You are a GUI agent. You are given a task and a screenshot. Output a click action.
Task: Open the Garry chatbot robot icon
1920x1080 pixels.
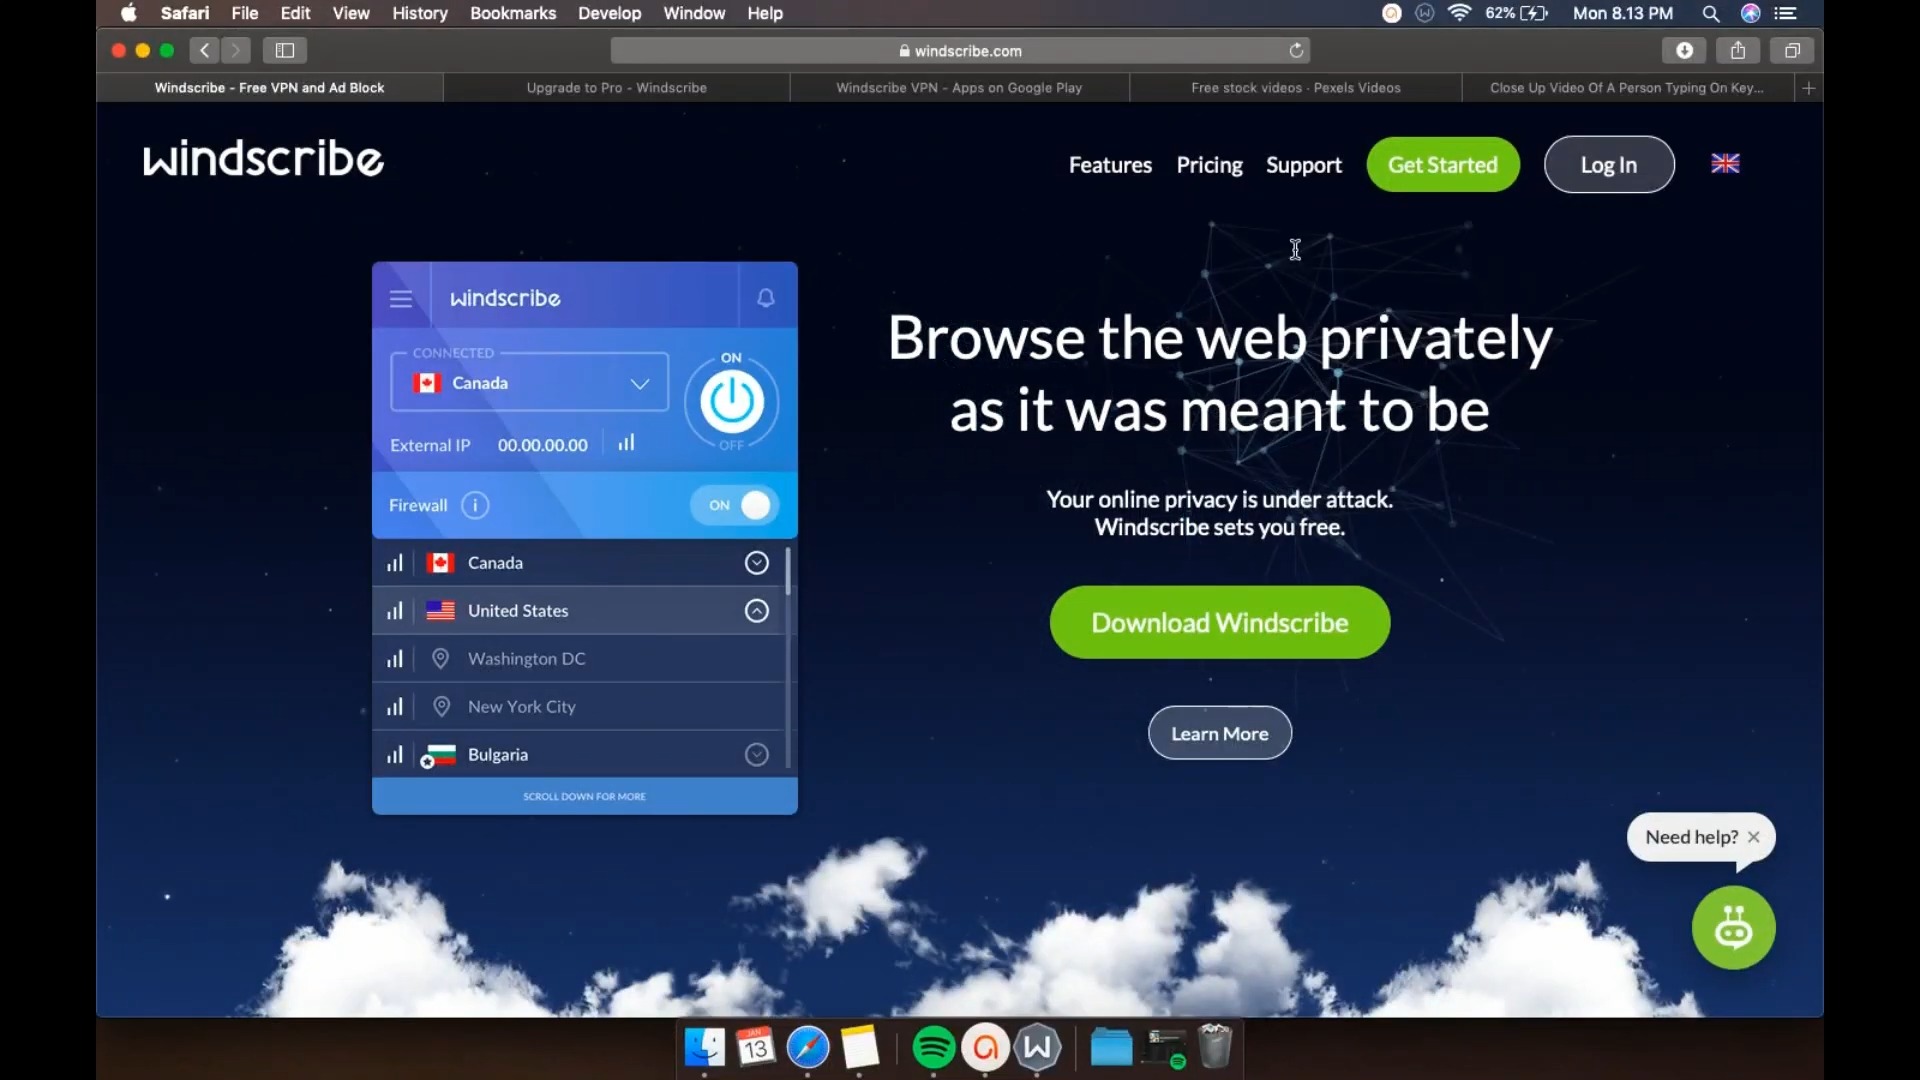1733,928
